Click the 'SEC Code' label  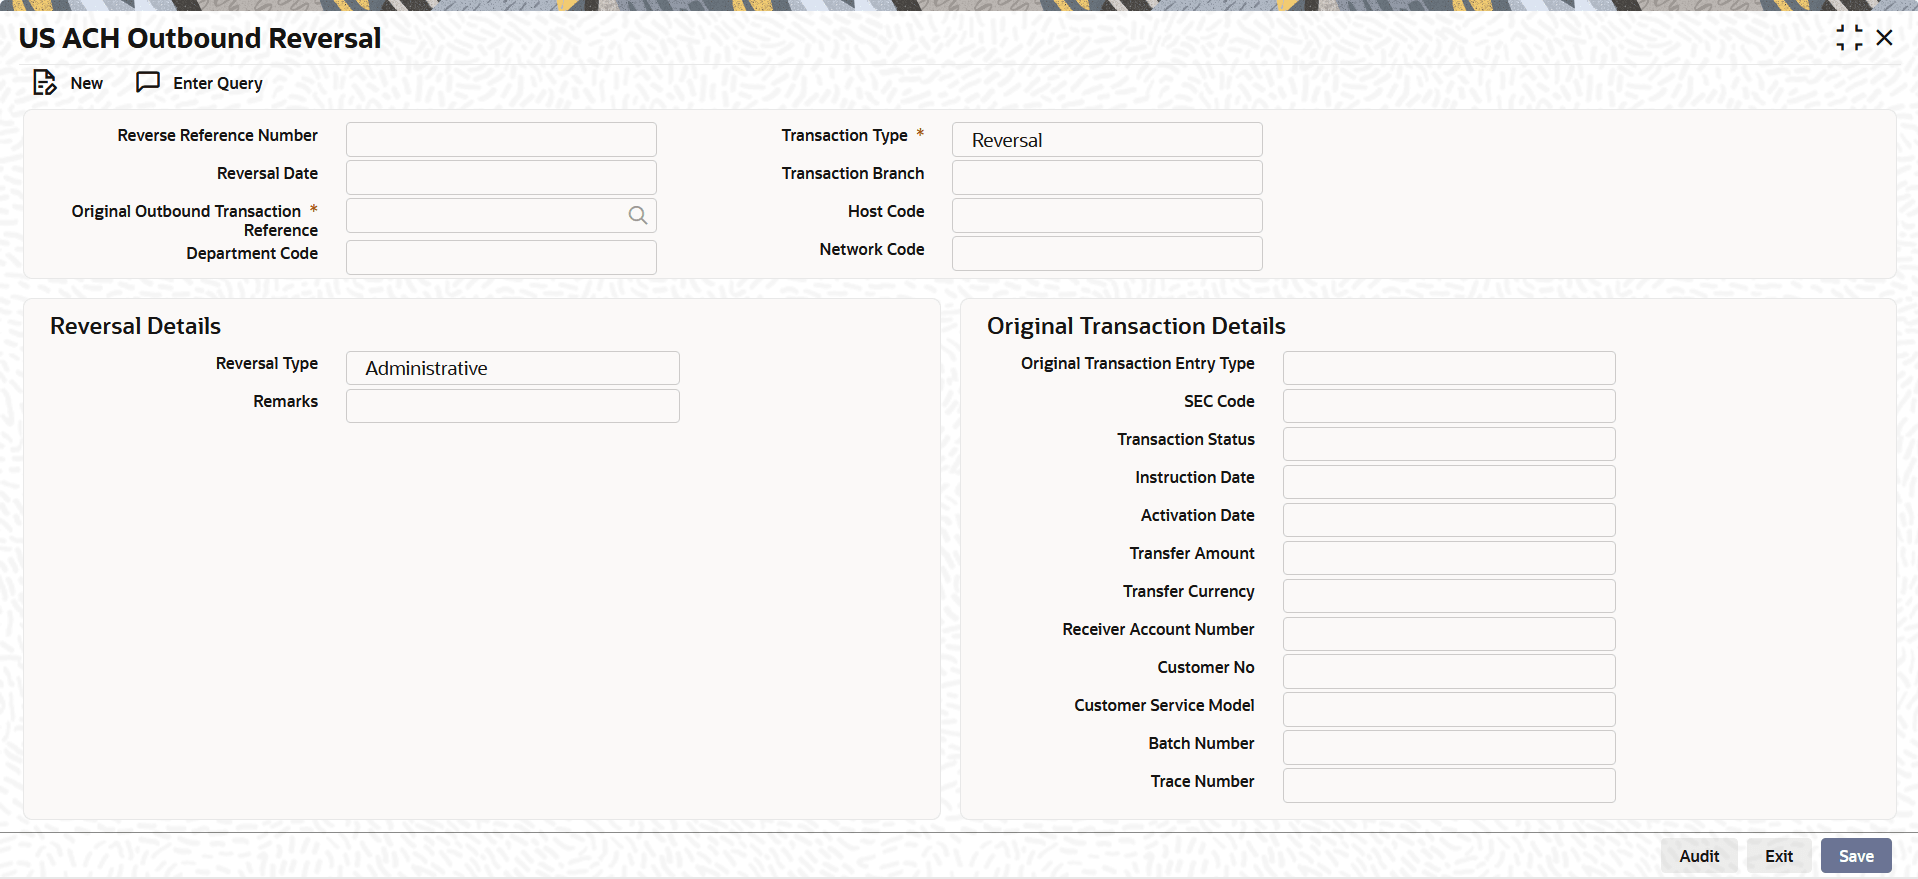click(1219, 401)
